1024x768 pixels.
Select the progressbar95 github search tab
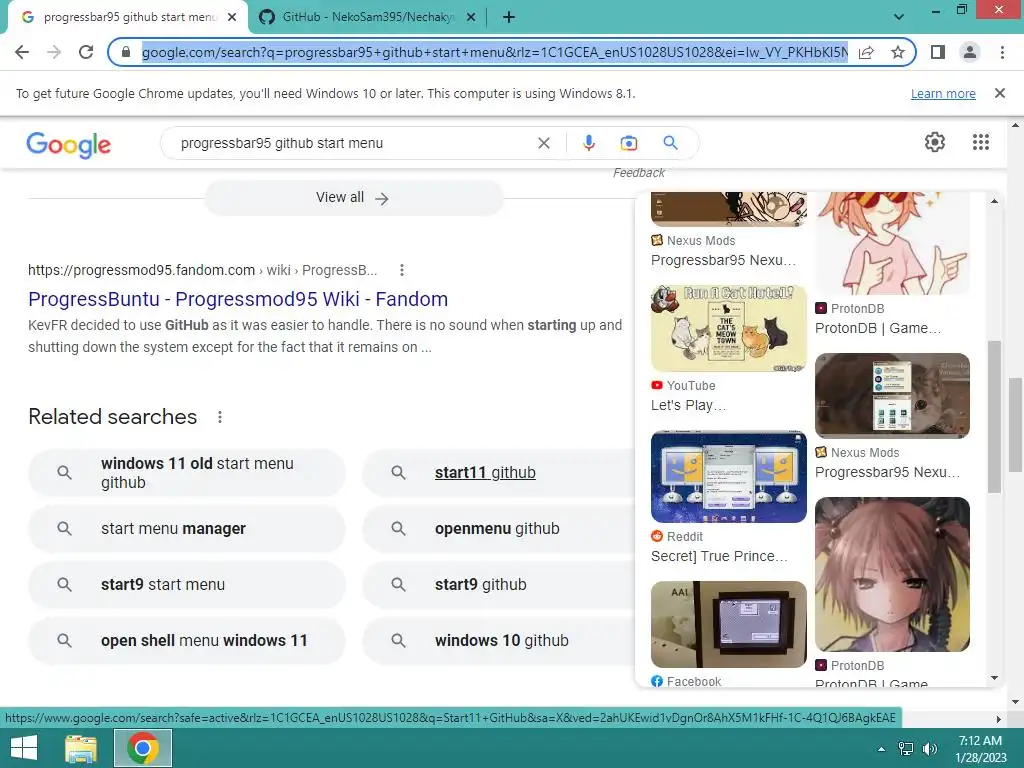pyautogui.click(x=129, y=18)
